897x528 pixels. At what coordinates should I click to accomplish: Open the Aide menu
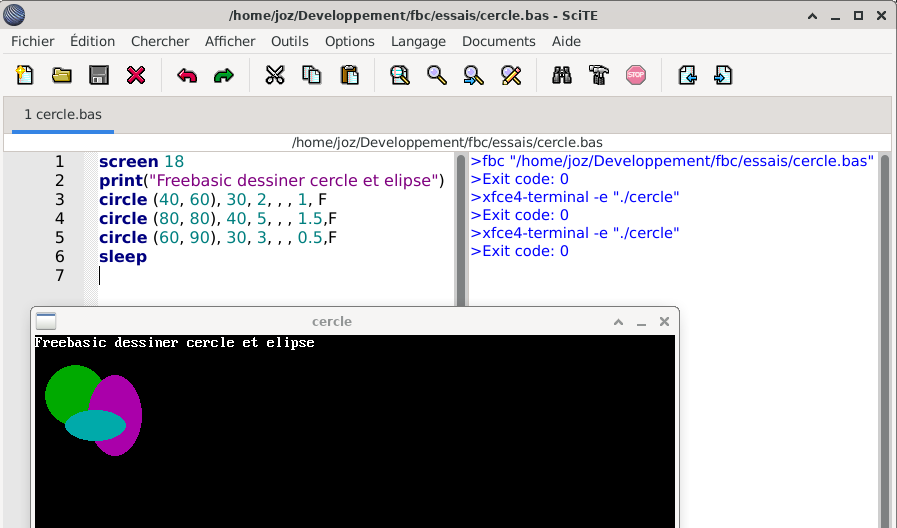566,41
